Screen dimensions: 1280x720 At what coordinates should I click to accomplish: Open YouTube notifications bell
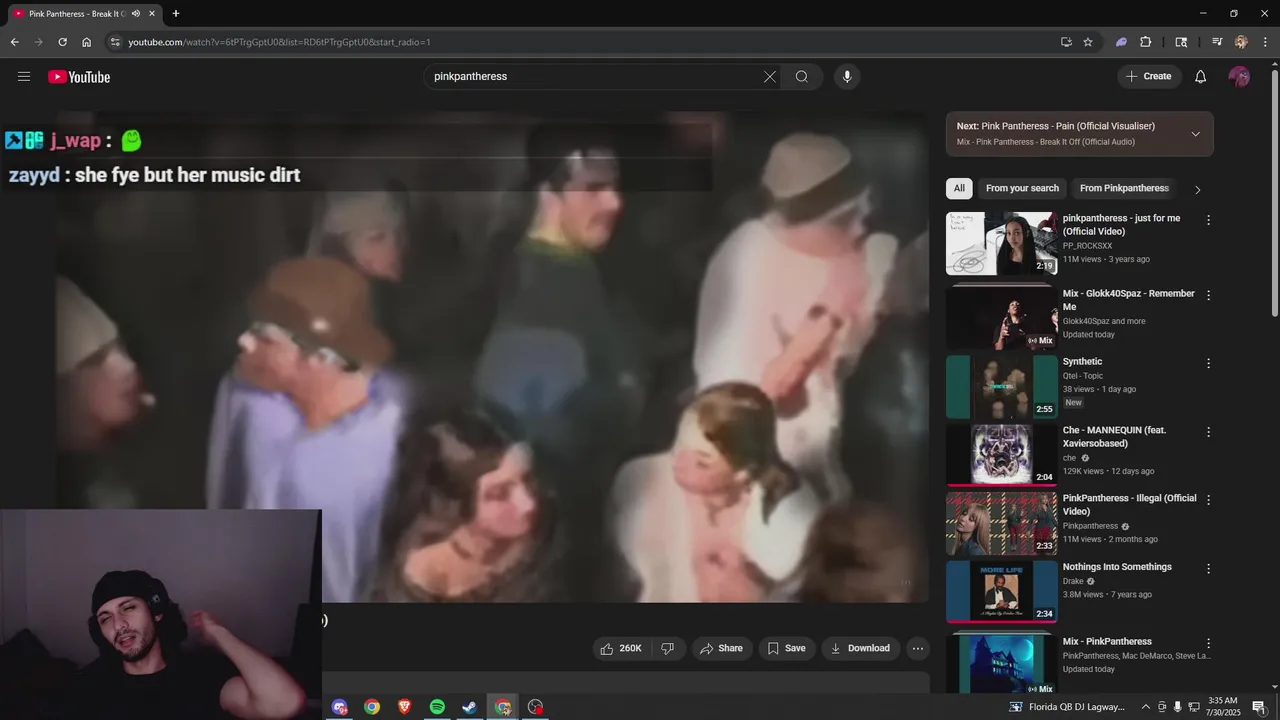[1201, 77]
